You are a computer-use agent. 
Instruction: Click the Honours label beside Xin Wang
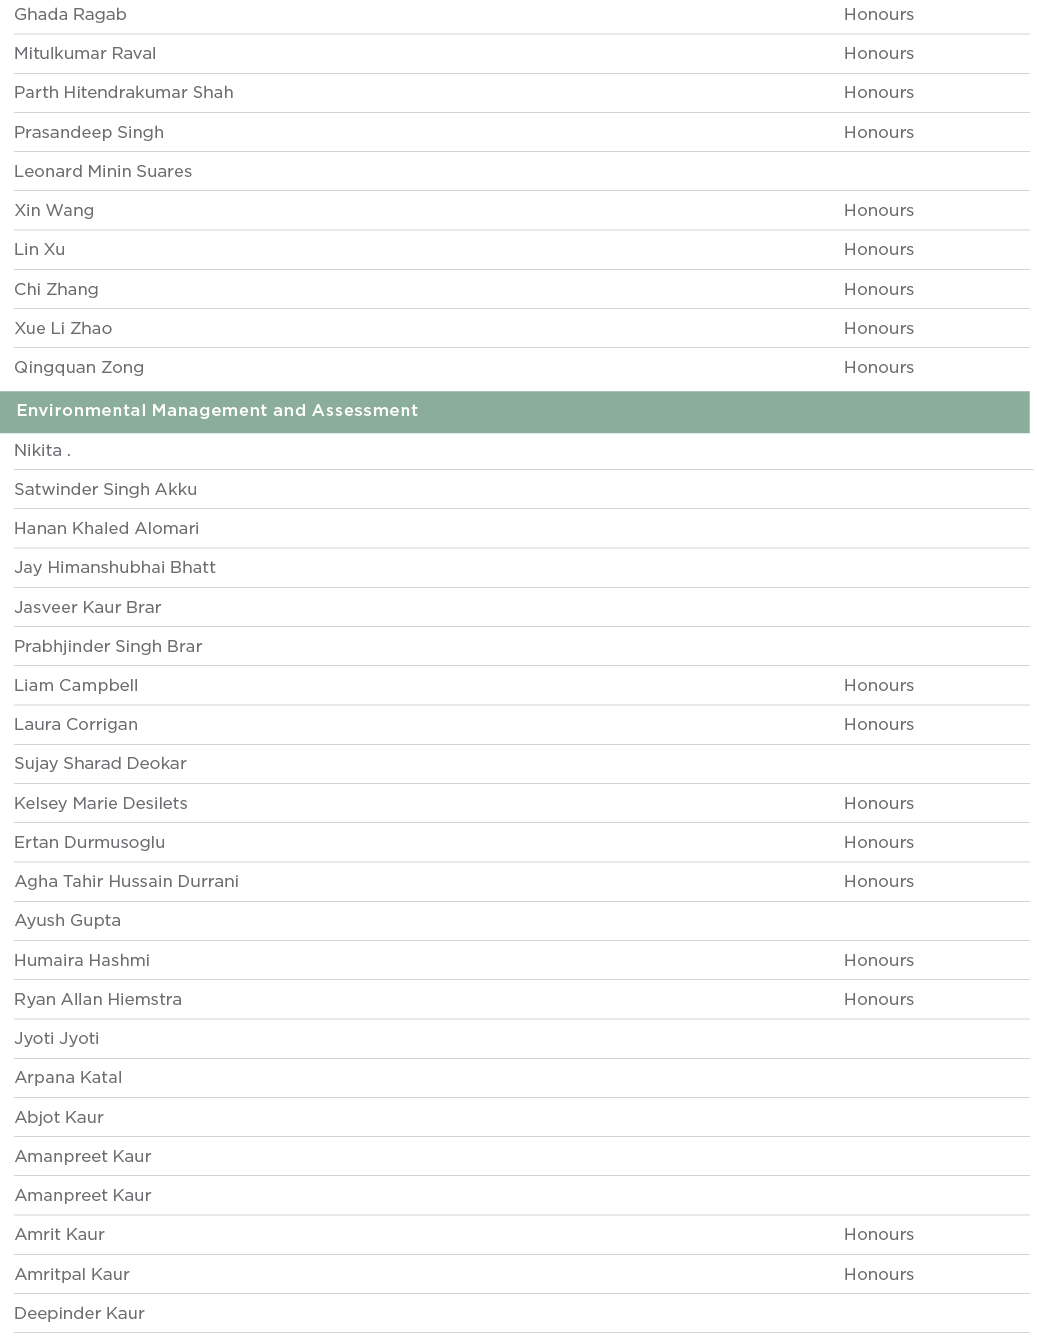(x=878, y=211)
